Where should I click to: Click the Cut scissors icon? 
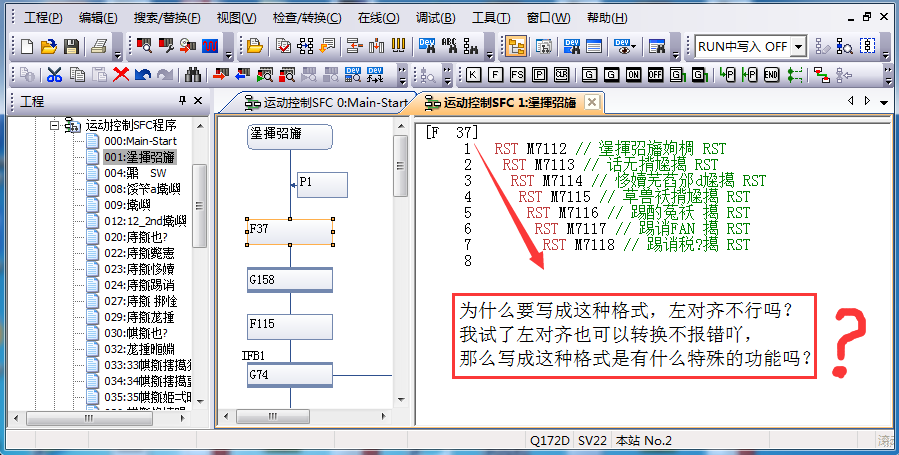(54, 74)
